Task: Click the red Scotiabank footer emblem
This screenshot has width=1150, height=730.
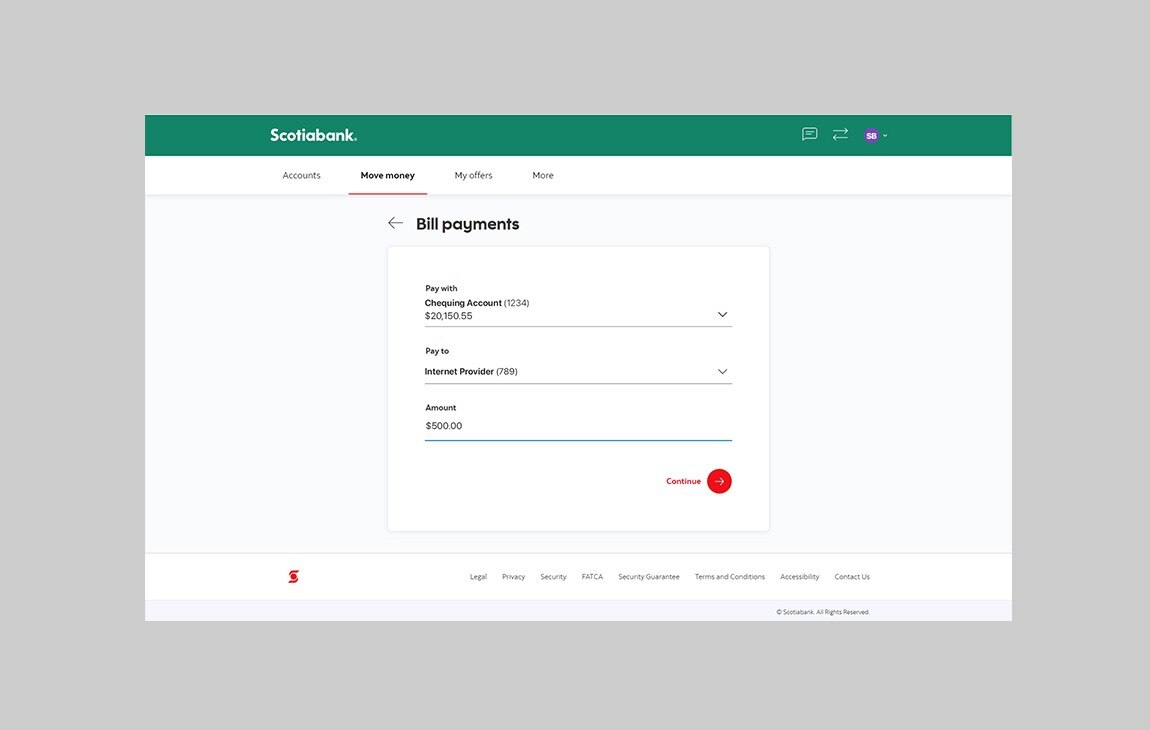Action: (293, 576)
